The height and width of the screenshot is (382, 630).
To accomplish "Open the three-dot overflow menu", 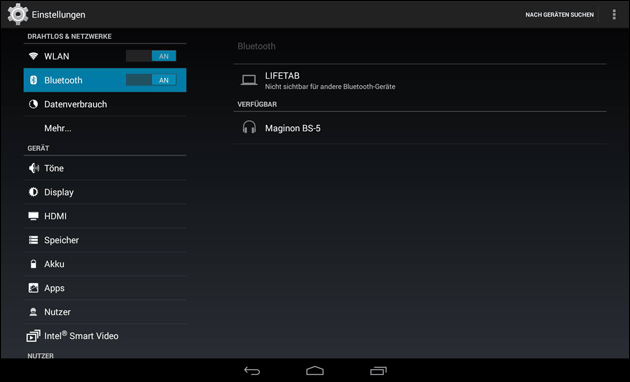I will click(614, 14).
